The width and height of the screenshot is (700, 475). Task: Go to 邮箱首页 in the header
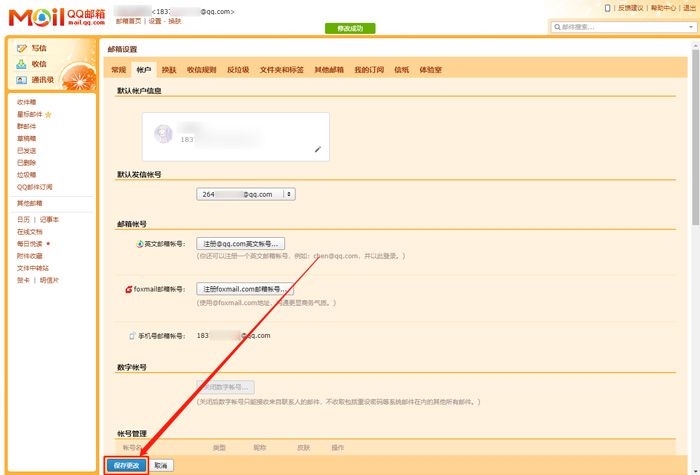tap(129, 21)
